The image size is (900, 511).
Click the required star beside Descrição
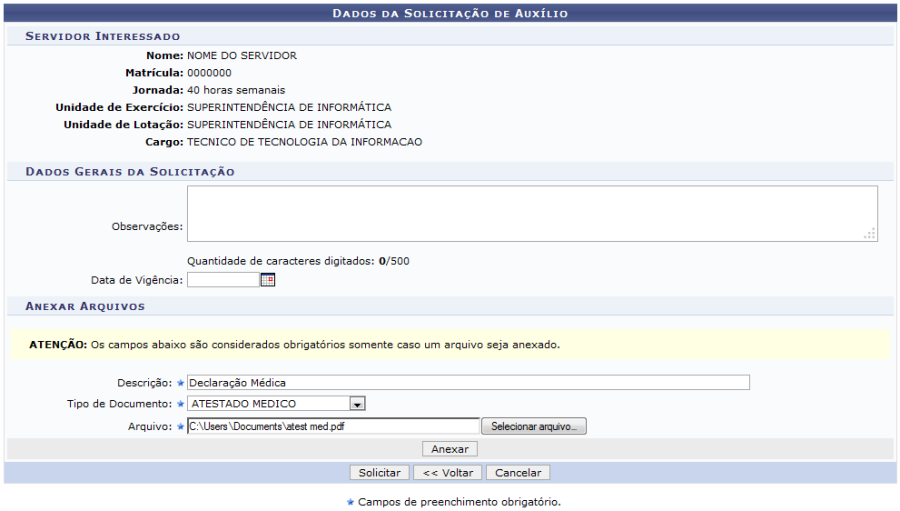click(181, 382)
